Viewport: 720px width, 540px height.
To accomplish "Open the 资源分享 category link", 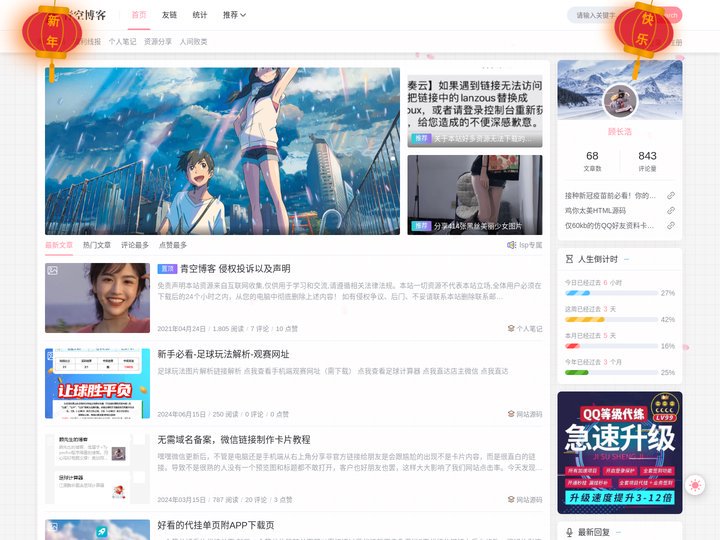I will [x=158, y=42].
